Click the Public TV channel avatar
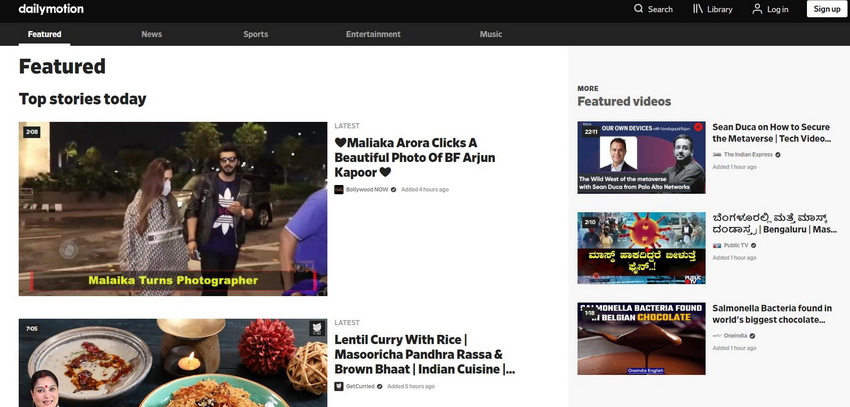Viewport: 850px width, 407px height. point(717,245)
